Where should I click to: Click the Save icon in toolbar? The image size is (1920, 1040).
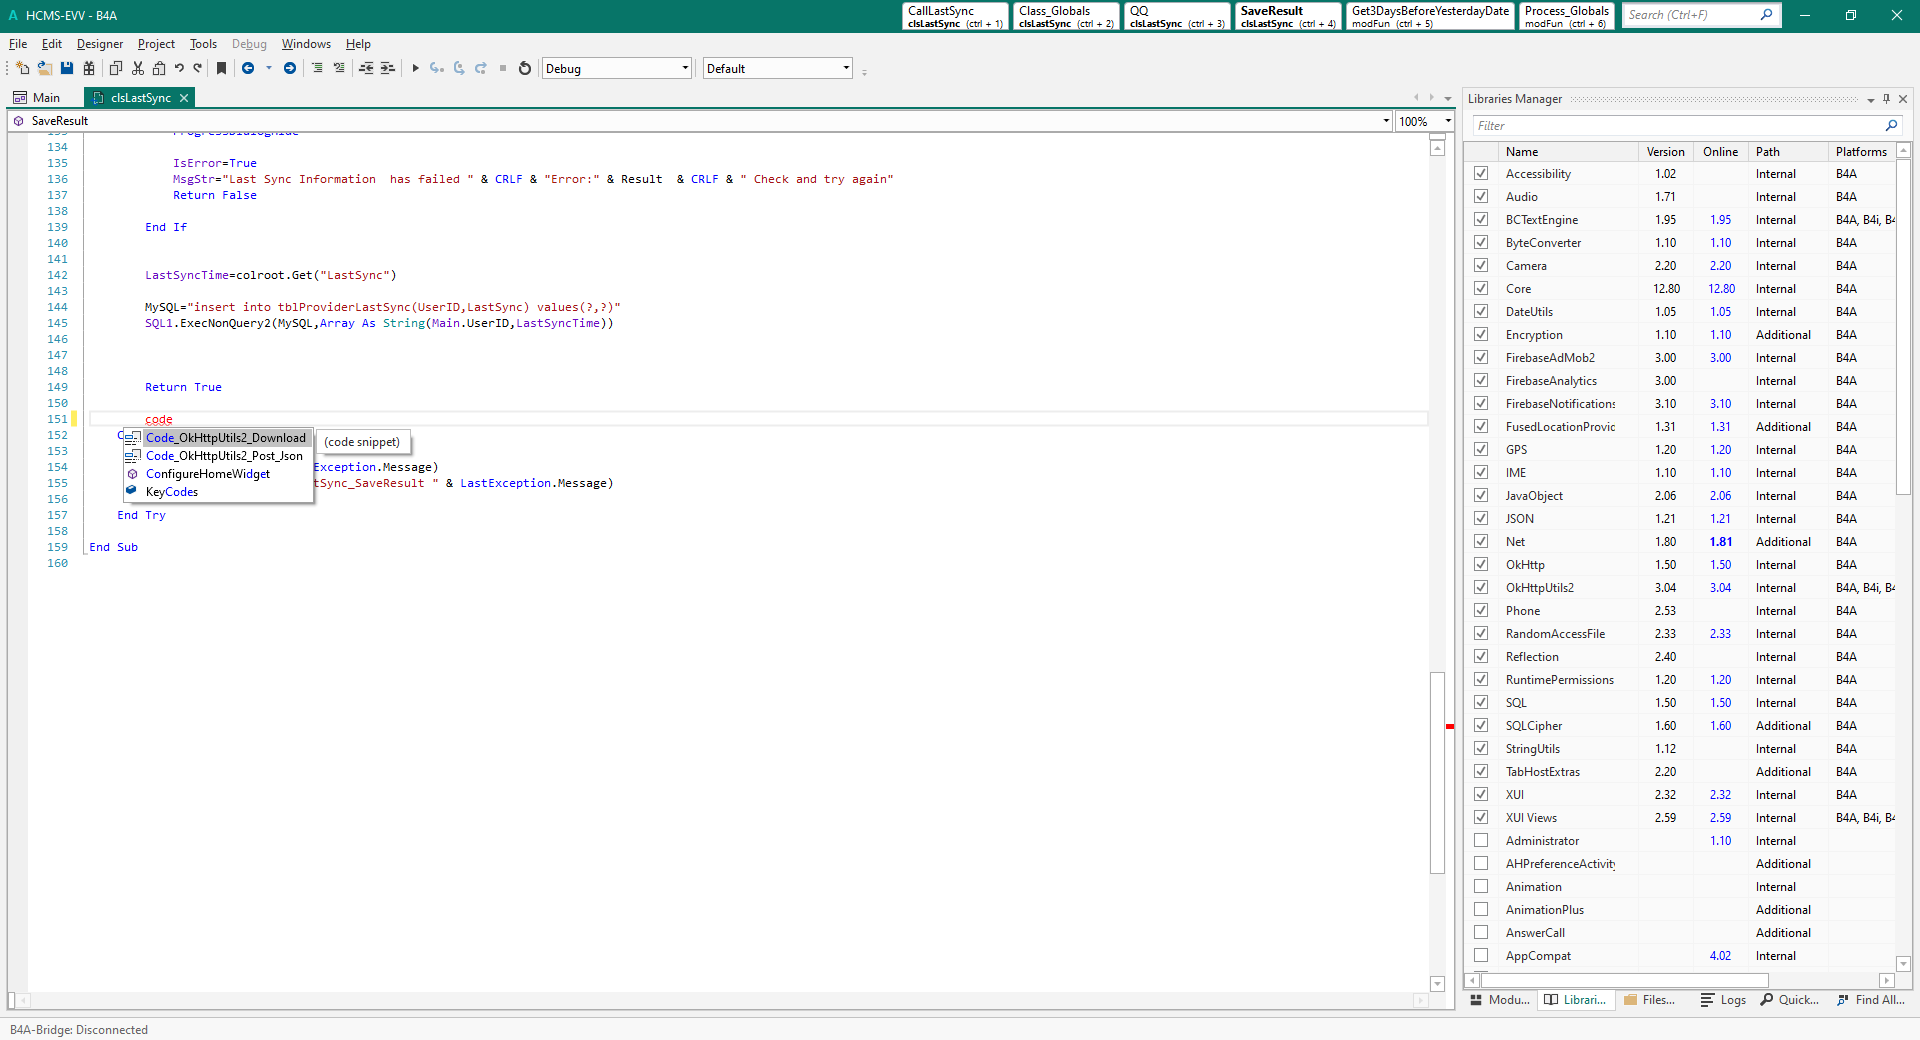pyautogui.click(x=67, y=68)
